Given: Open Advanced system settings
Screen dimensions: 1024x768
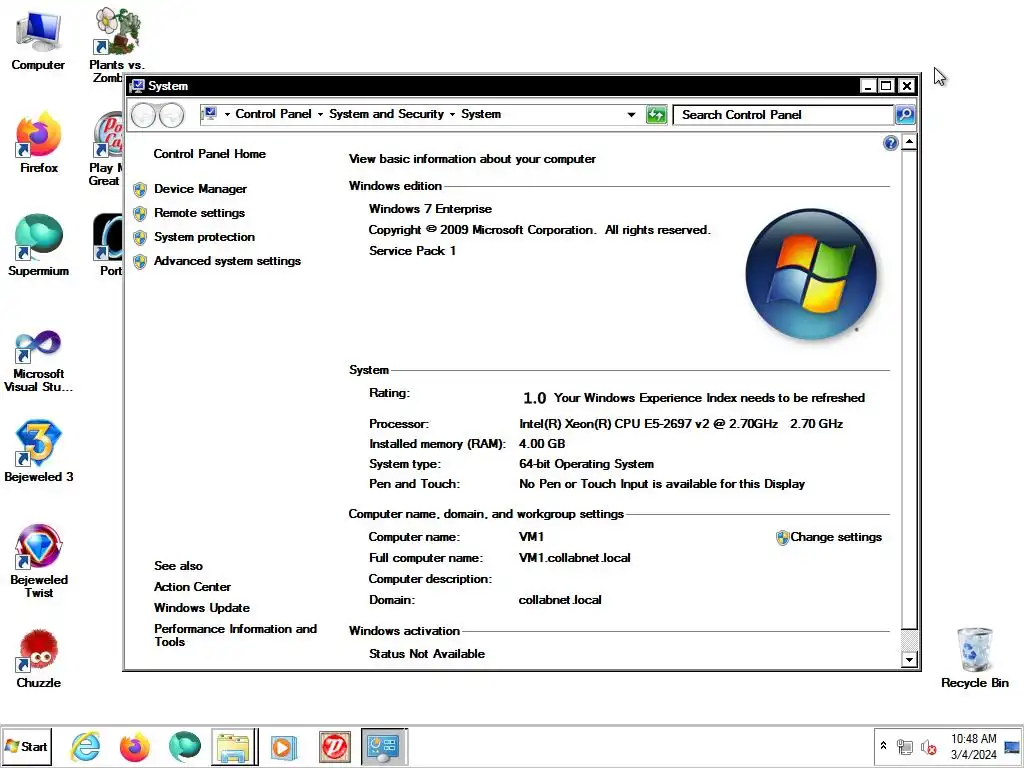Looking at the screenshot, I should point(227,261).
